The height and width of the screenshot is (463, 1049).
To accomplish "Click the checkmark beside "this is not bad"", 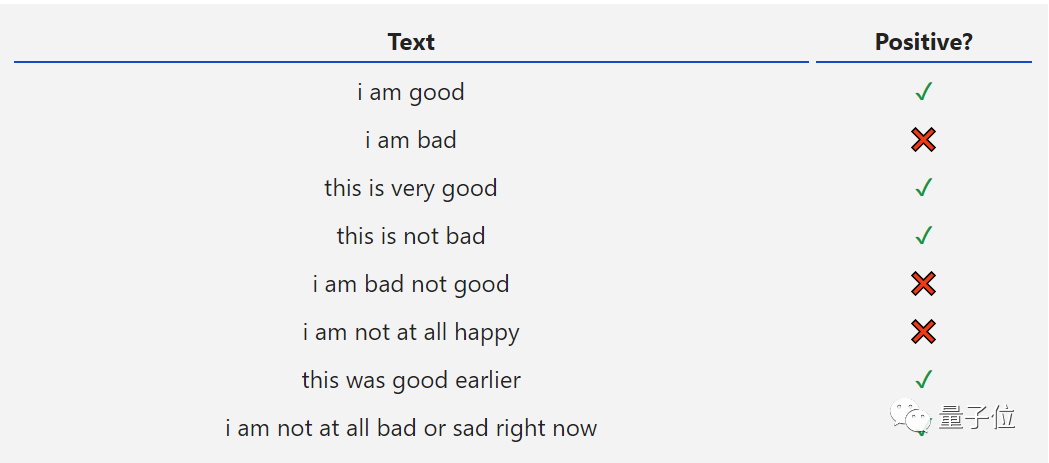I will (x=923, y=236).
